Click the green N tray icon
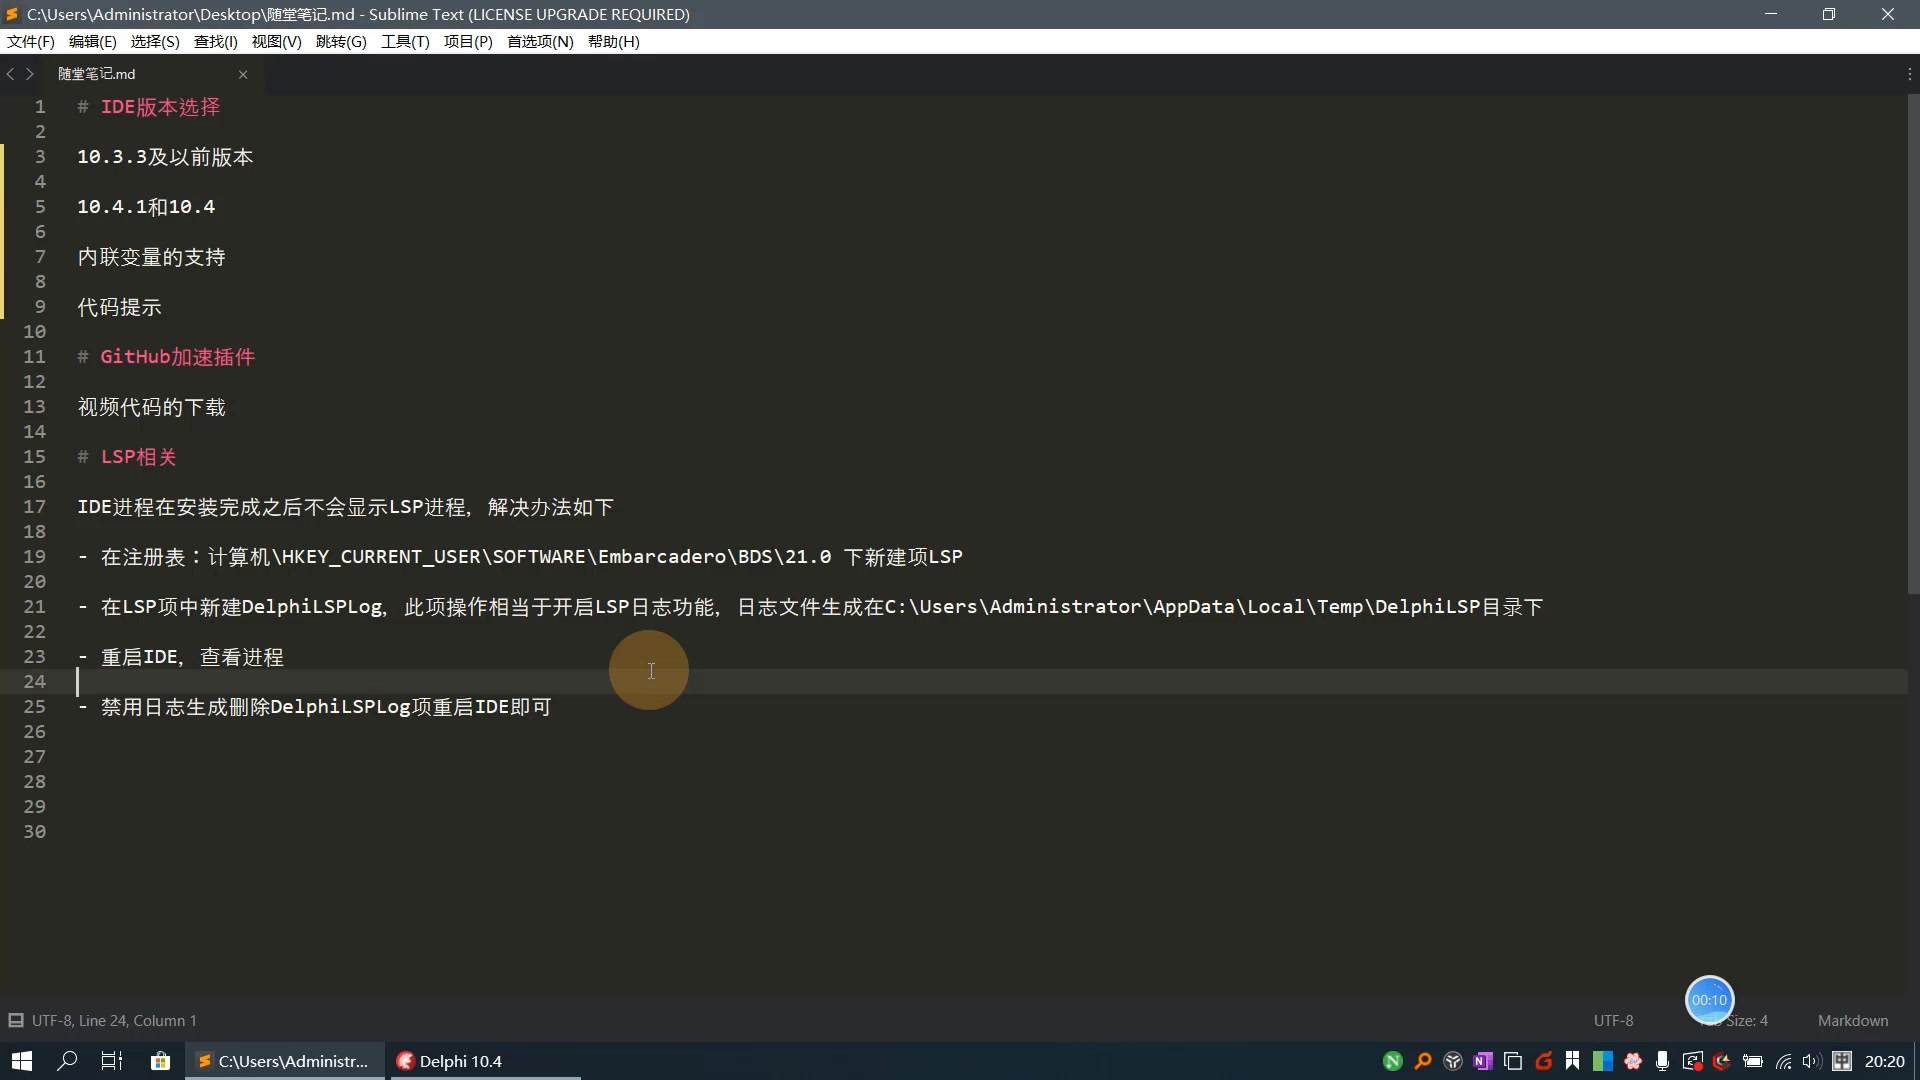1920x1080 pixels. [x=1393, y=1061]
